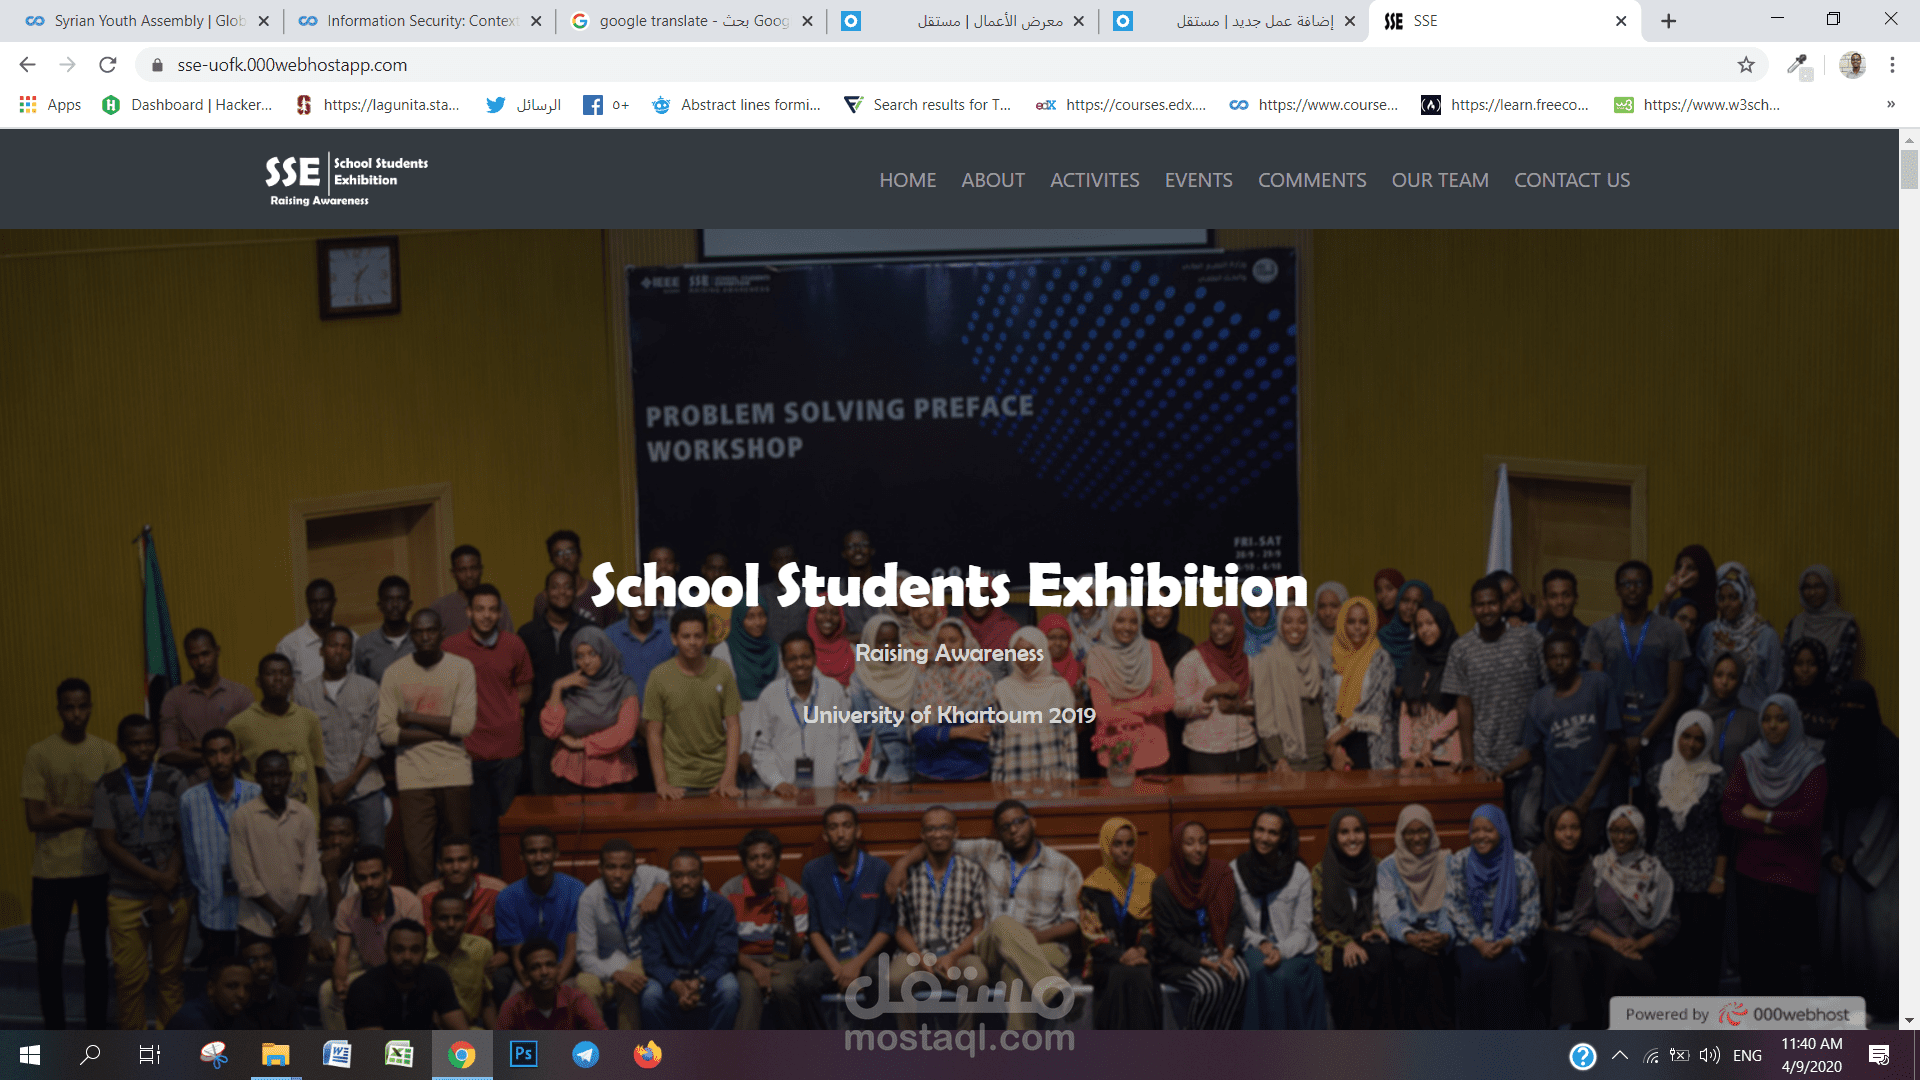Open the Chrome three-dot menu
Screen dimensions: 1920x1080
tap(1892, 65)
